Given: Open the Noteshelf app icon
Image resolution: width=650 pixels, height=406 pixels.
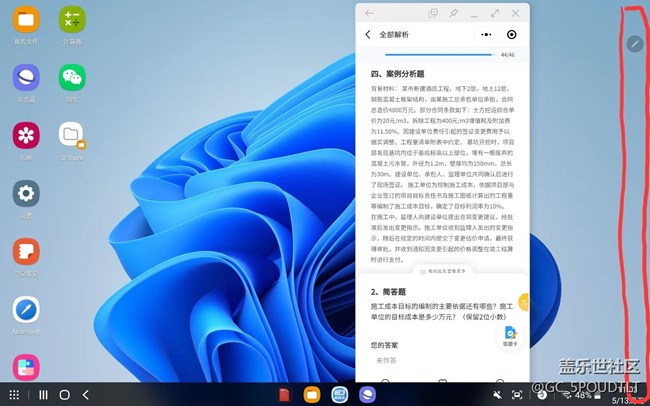Looking at the screenshot, I should [26, 310].
